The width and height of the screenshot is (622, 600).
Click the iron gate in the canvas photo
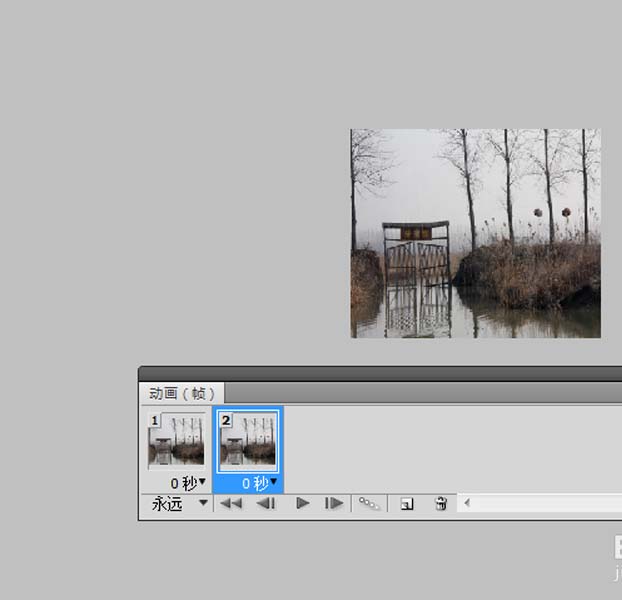[417, 280]
